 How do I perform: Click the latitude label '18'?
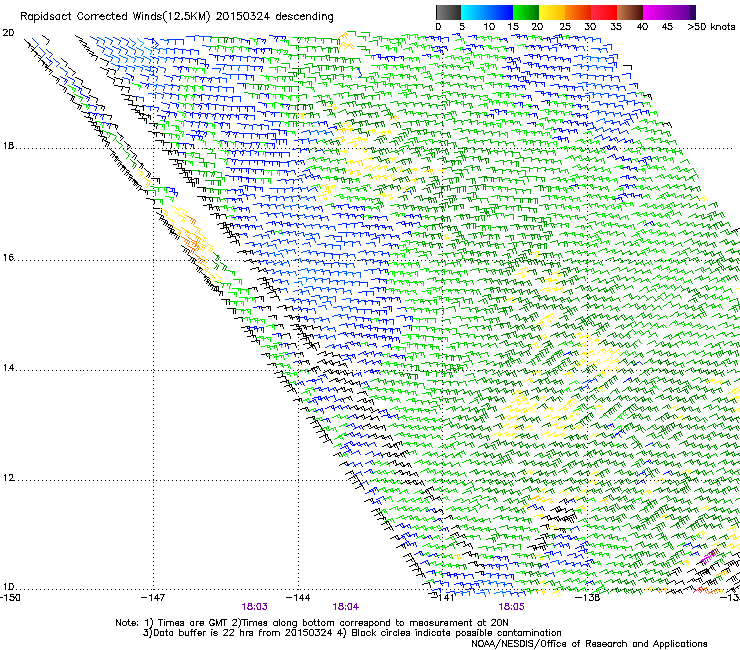pyautogui.click(x=8, y=146)
